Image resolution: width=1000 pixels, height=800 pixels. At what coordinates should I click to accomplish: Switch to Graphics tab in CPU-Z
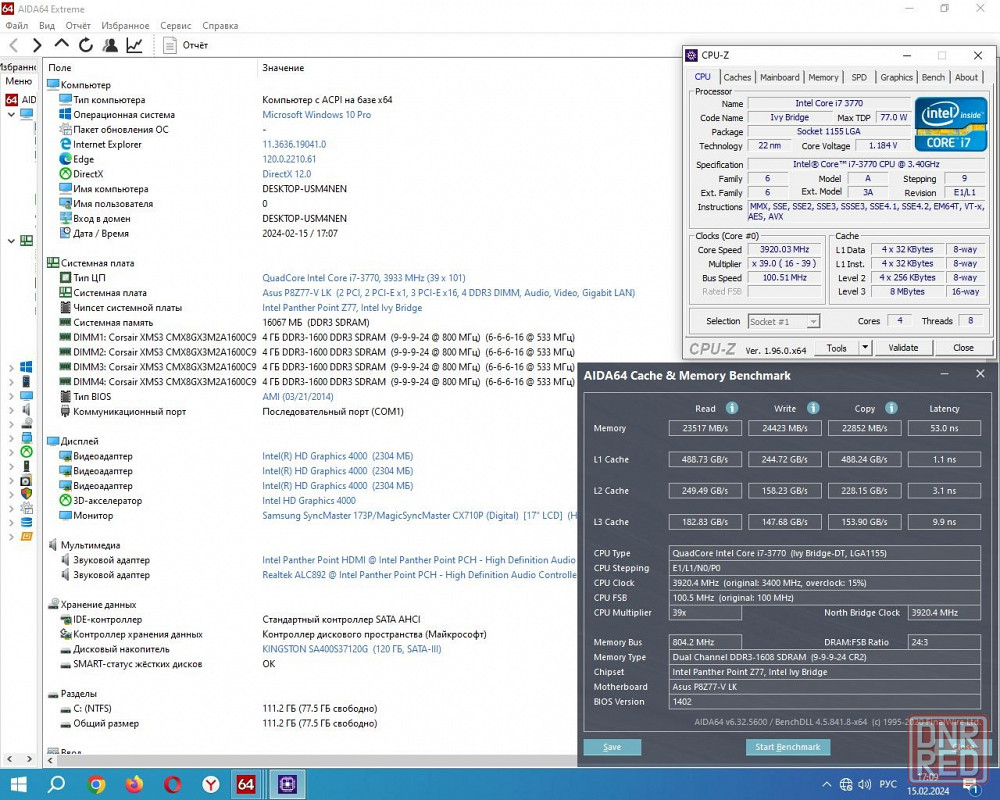pyautogui.click(x=897, y=77)
